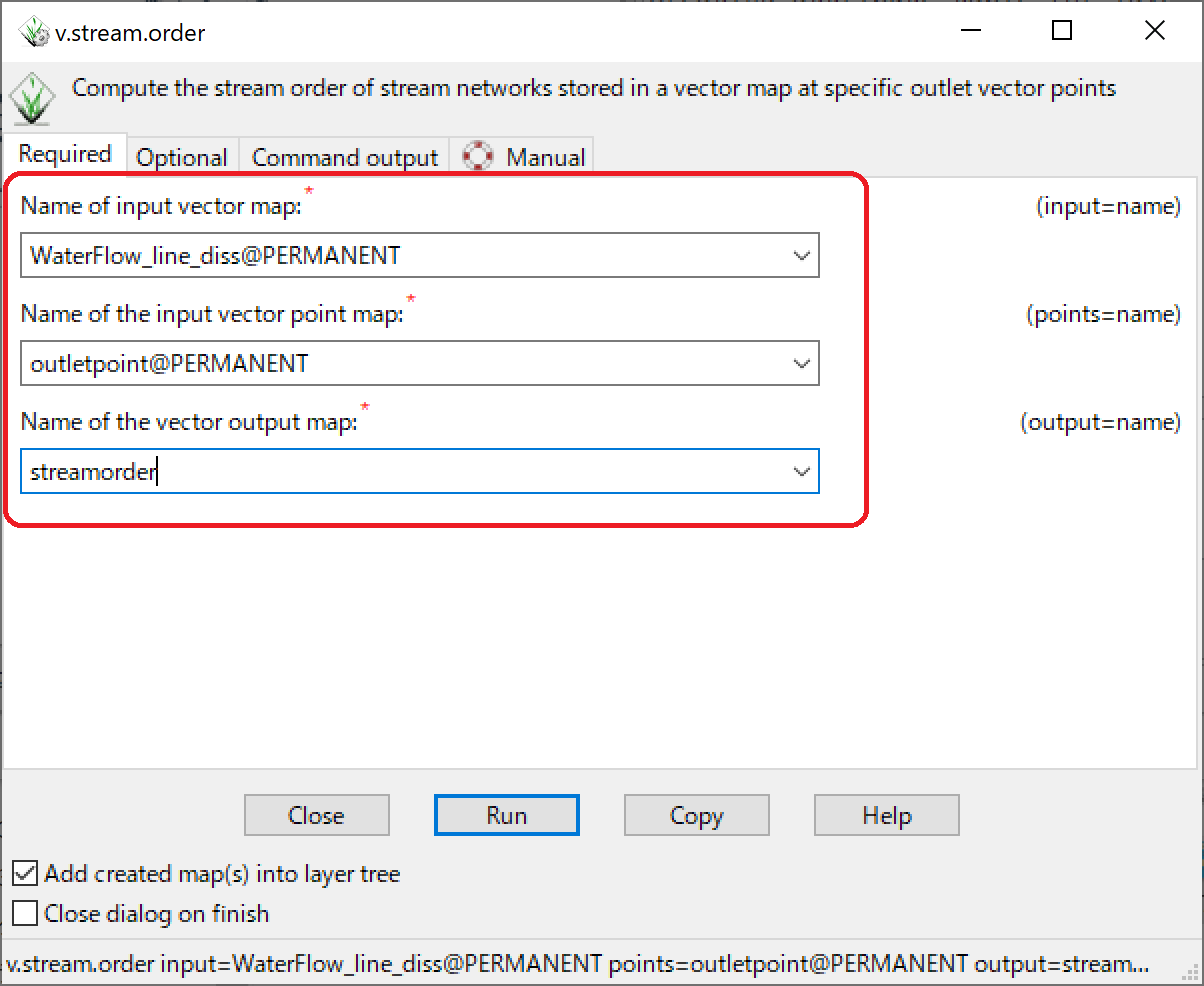Click the "(output=name)" parameter hint
Viewport: 1204px width, 986px height.
[1101, 423]
